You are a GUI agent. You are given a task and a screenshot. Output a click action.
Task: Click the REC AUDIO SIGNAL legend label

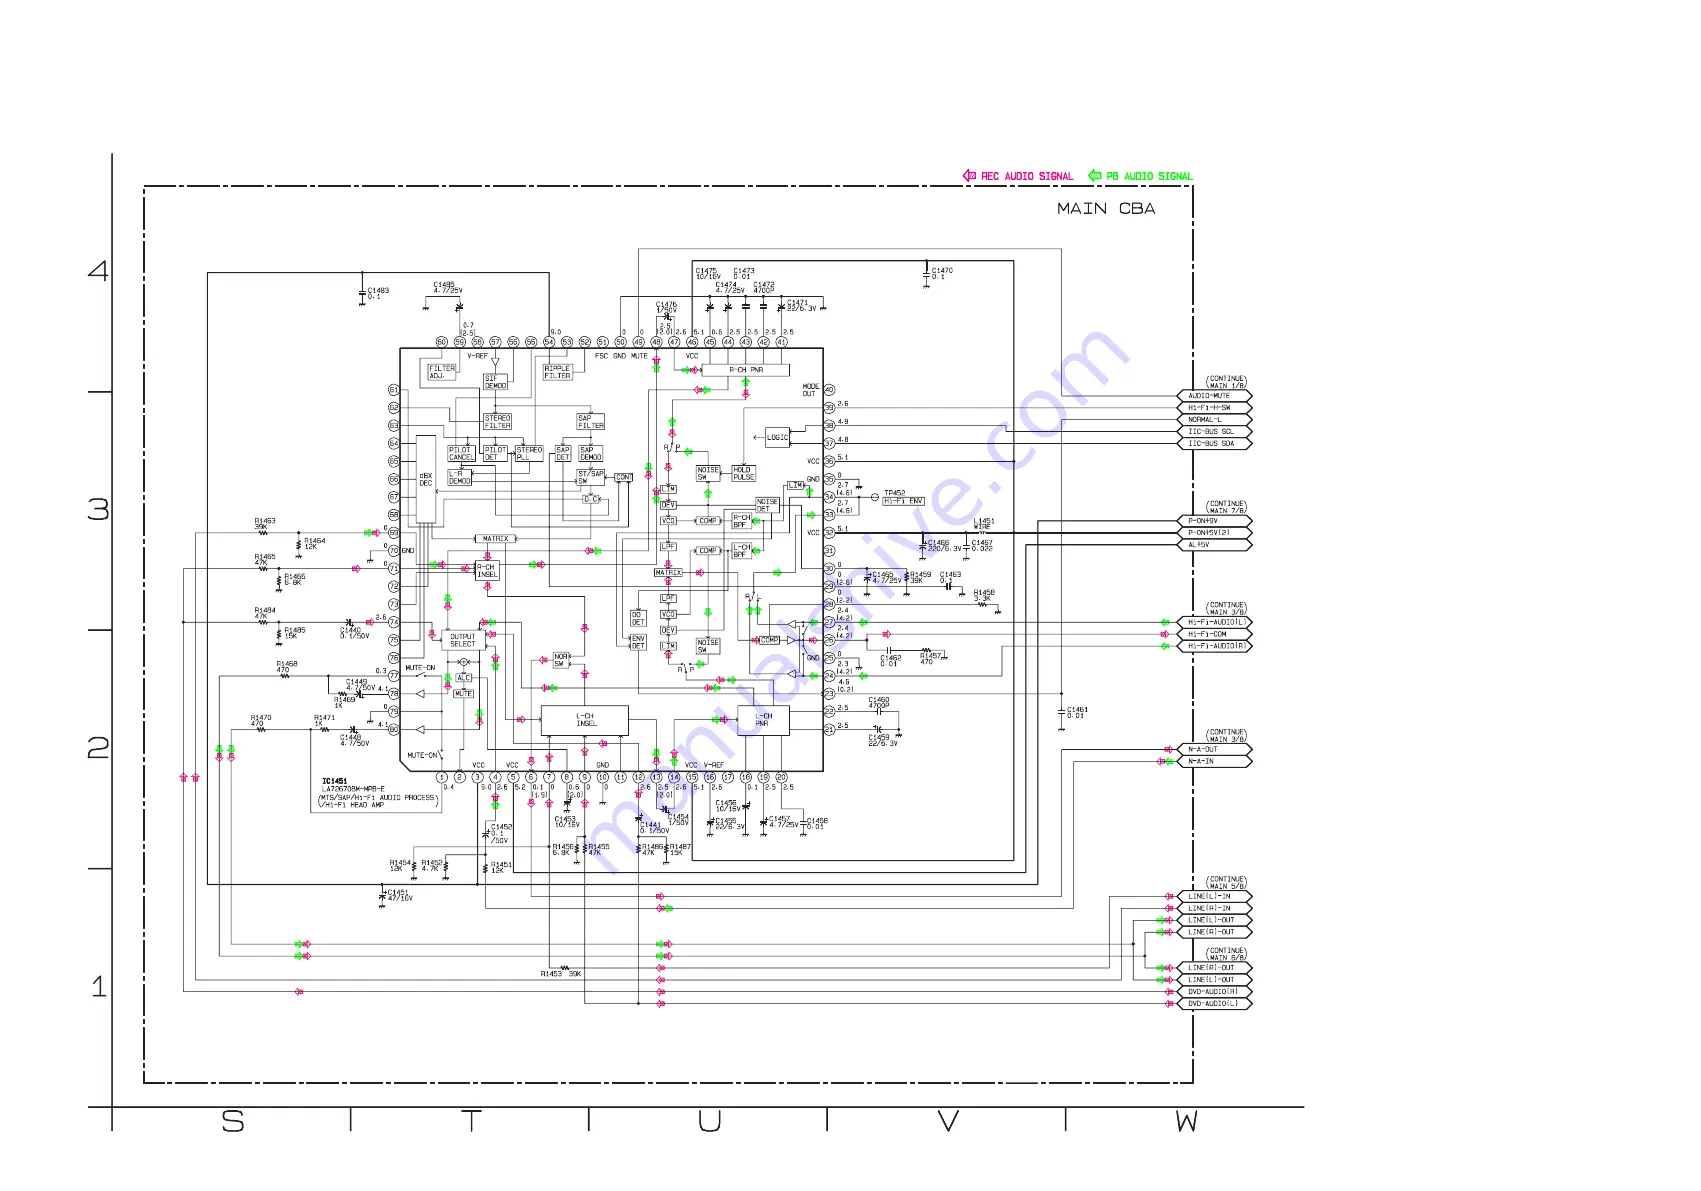[x=1027, y=176]
